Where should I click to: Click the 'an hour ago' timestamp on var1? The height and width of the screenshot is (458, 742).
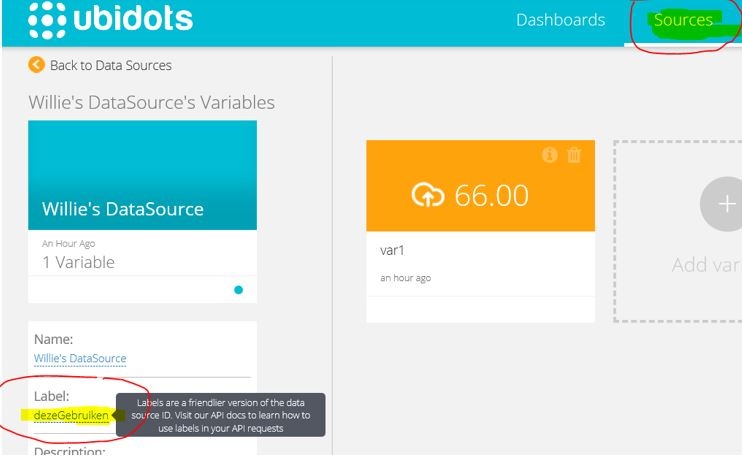coord(406,278)
